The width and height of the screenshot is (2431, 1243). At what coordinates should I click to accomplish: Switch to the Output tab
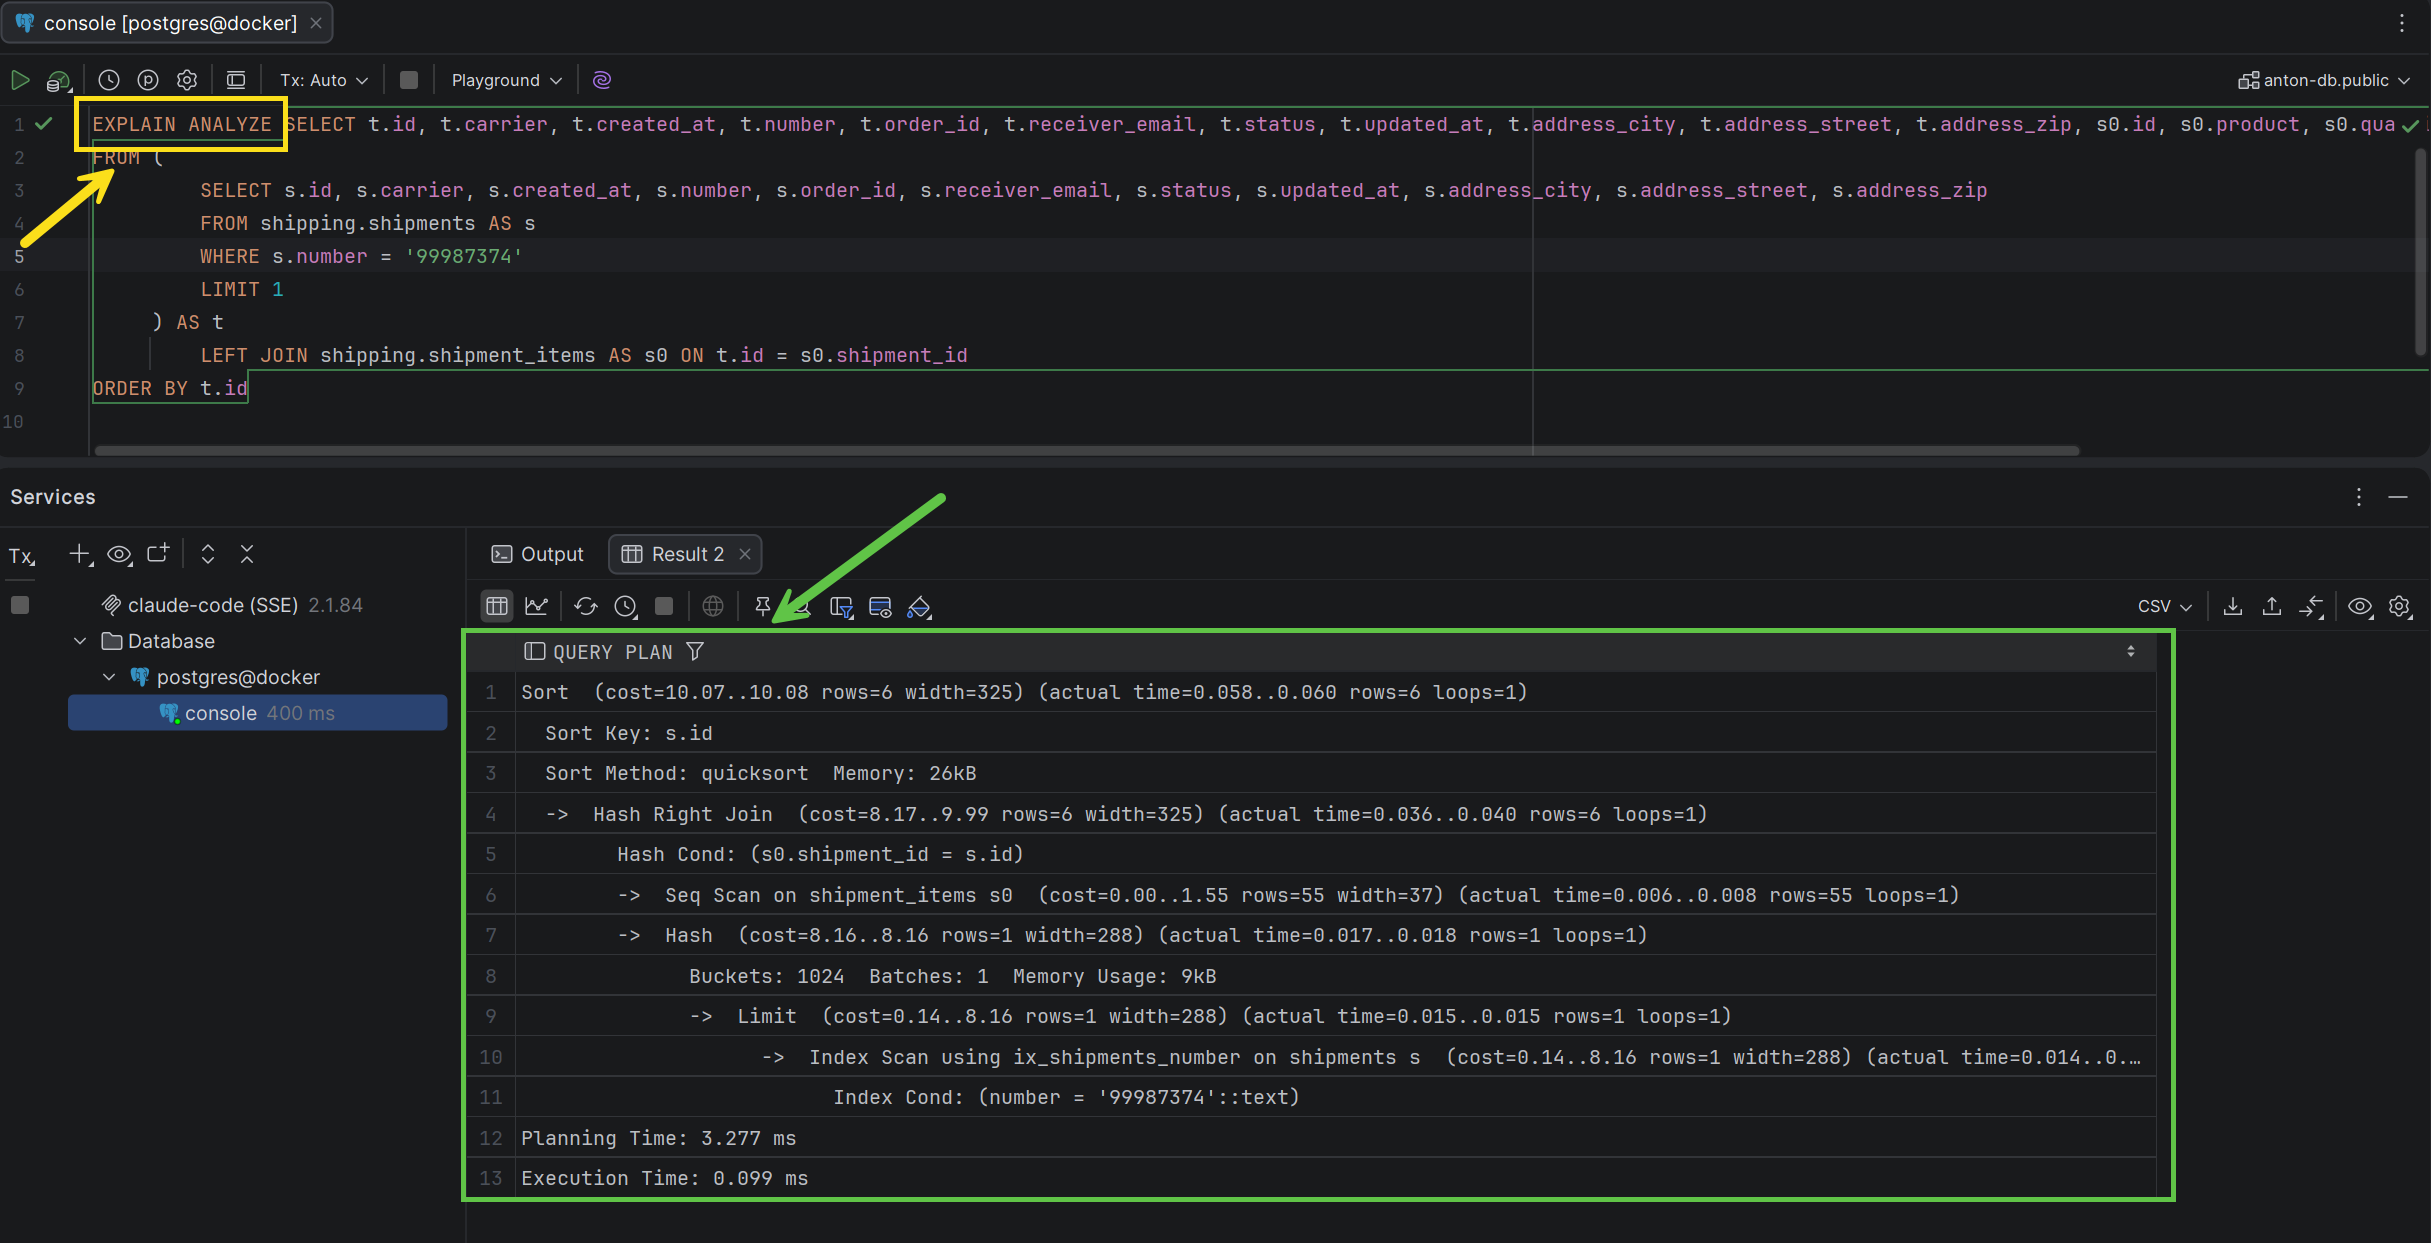(538, 554)
